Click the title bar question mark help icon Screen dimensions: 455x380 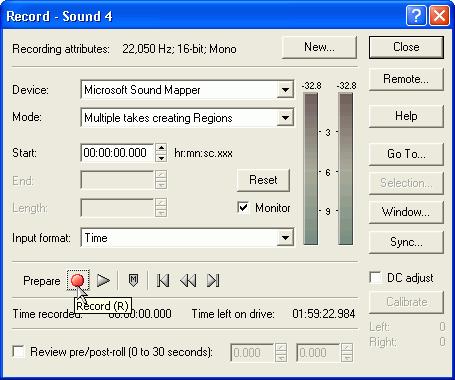click(416, 16)
